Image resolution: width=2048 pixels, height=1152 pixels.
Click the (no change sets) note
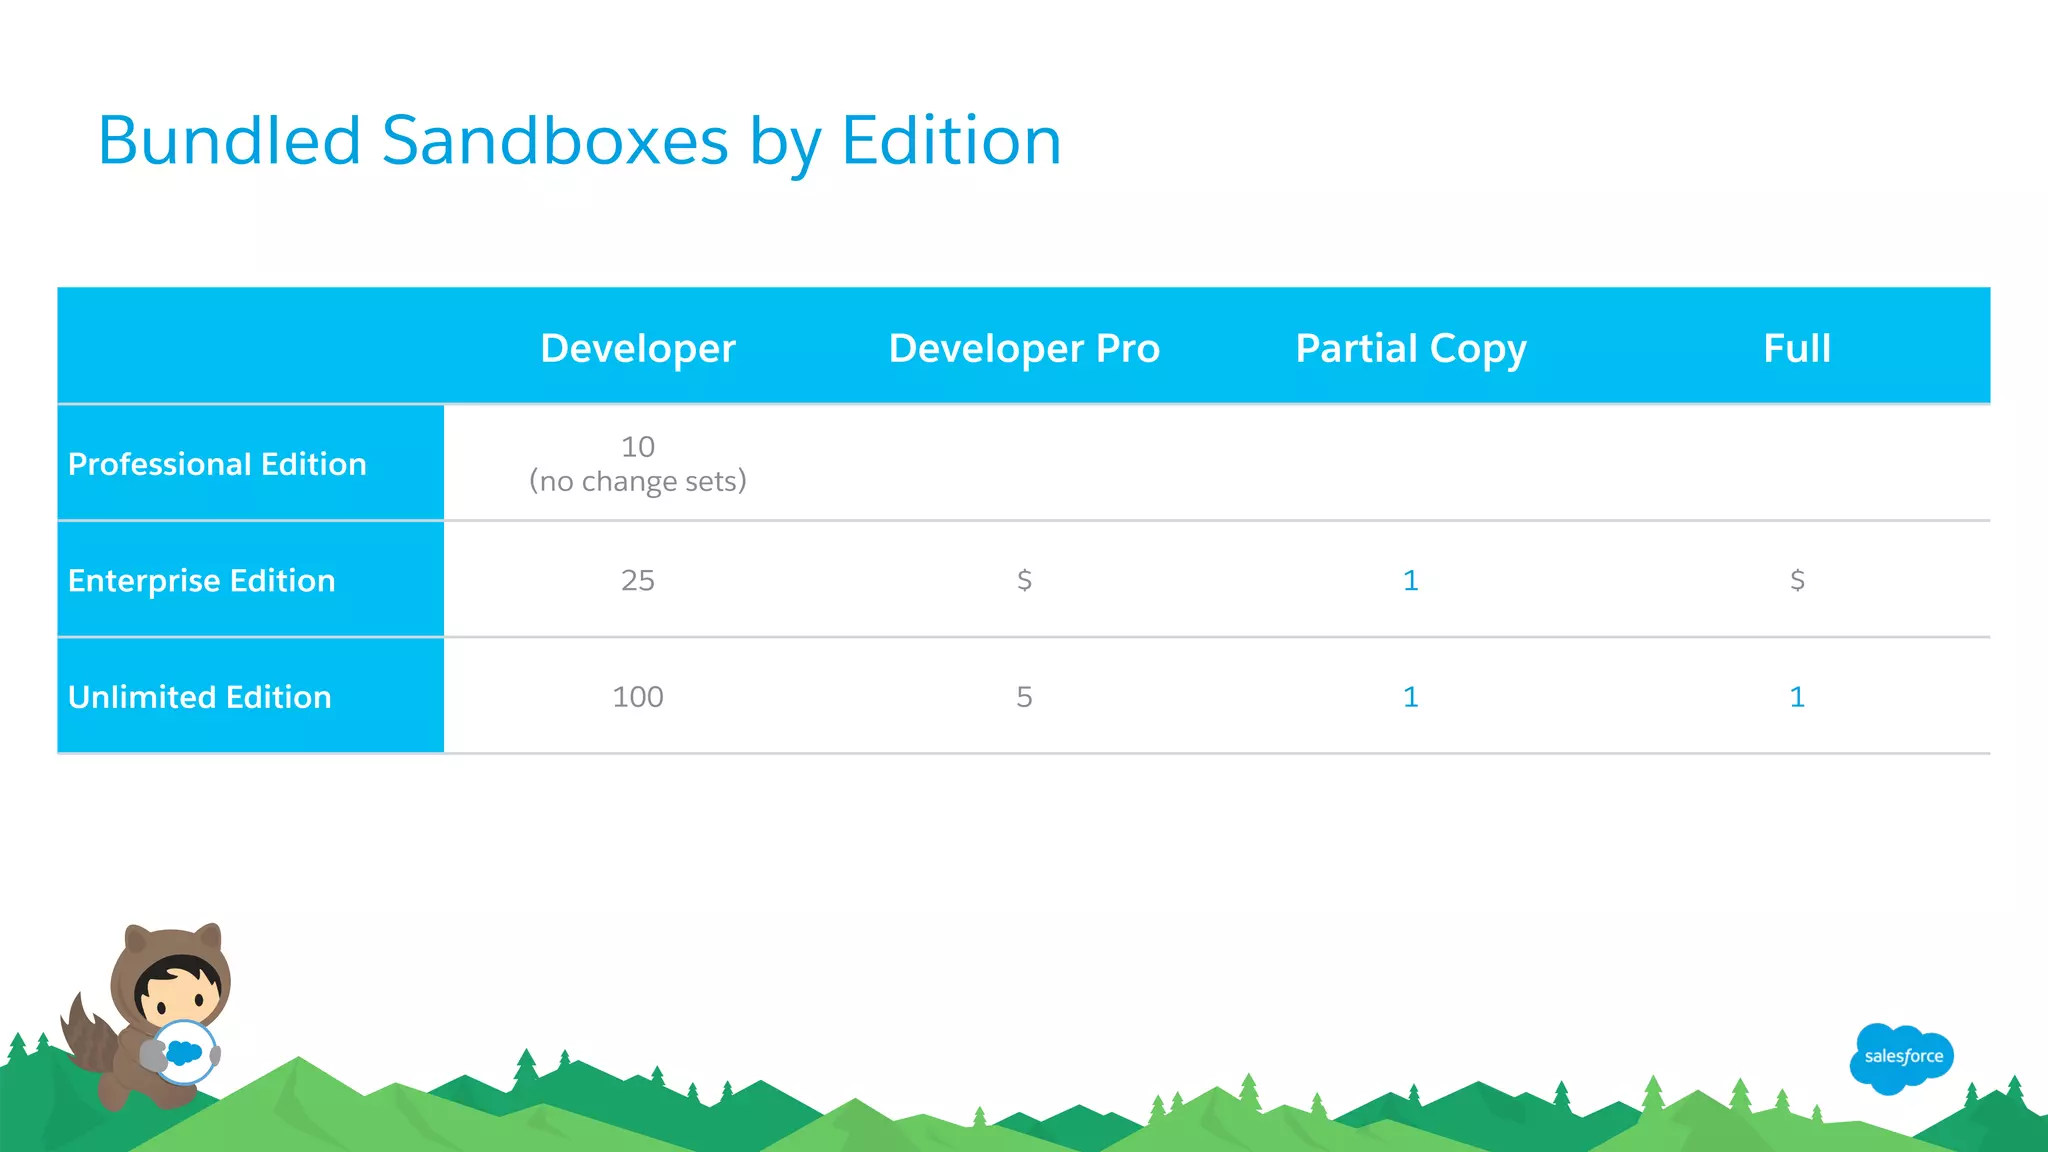[638, 481]
